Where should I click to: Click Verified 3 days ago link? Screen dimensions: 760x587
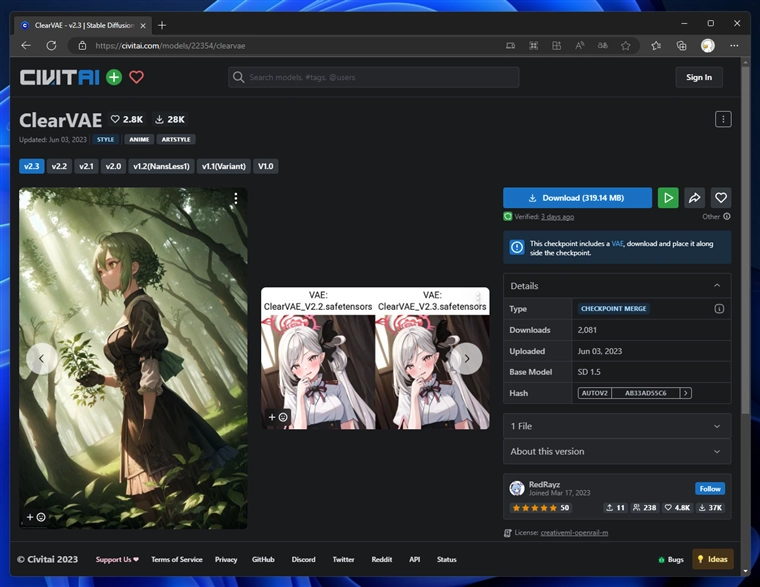coord(557,217)
